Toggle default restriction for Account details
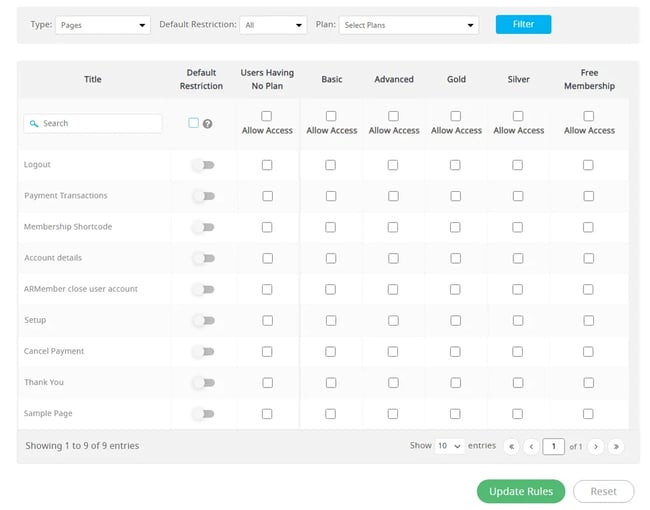650x510 pixels. [x=204, y=258]
